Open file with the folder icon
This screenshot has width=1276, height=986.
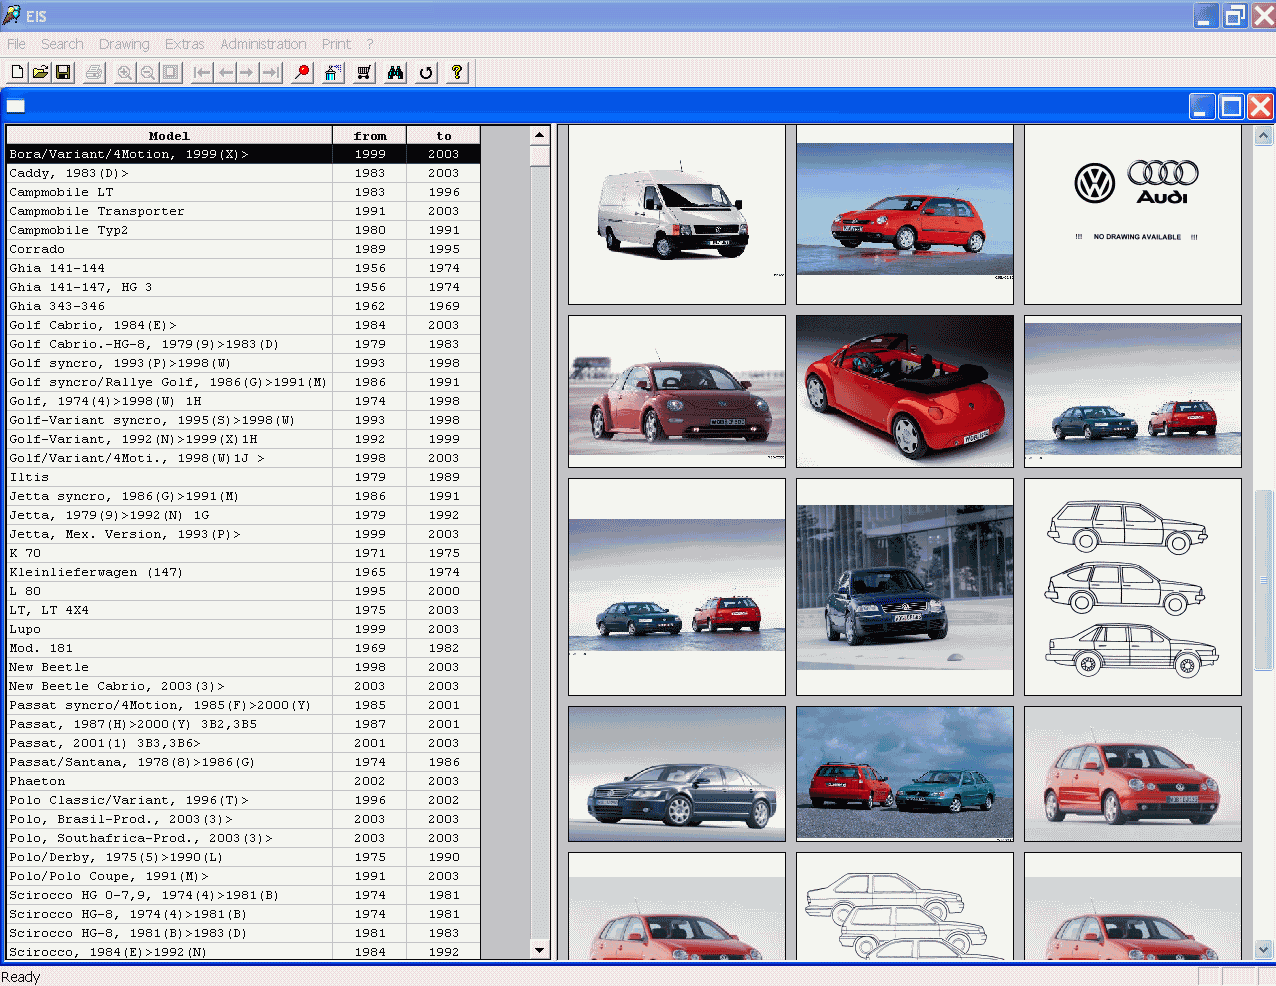(40, 72)
